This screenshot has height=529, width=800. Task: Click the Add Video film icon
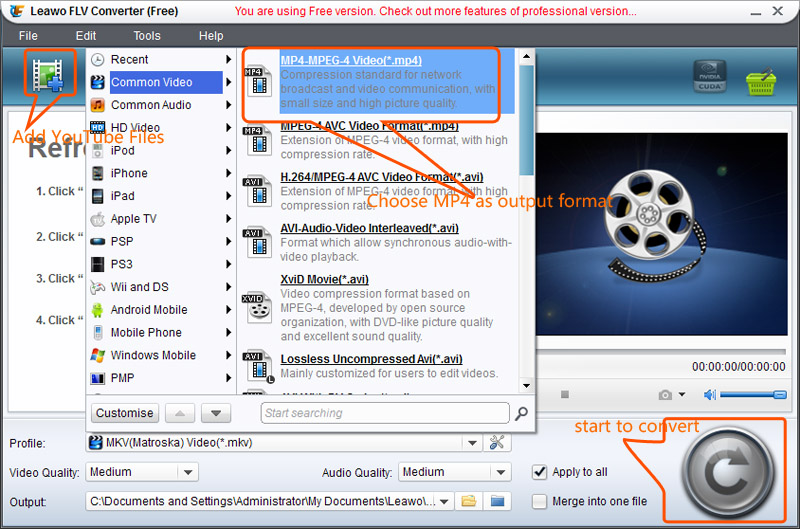[x=48, y=75]
